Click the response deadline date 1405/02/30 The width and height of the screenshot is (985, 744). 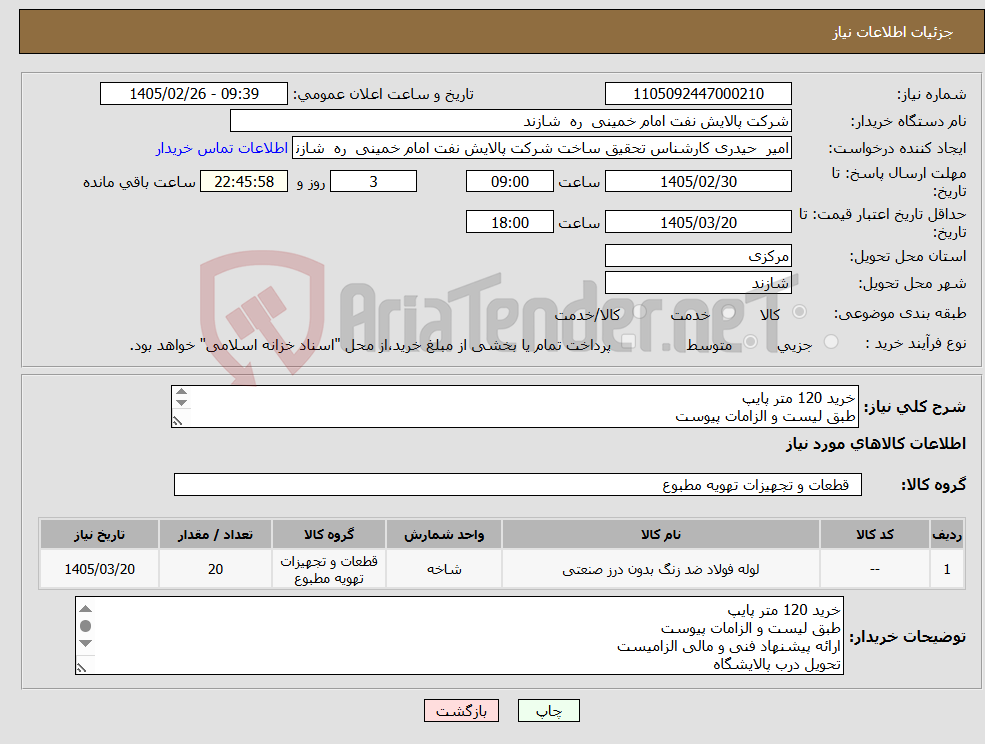coord(698,182)
